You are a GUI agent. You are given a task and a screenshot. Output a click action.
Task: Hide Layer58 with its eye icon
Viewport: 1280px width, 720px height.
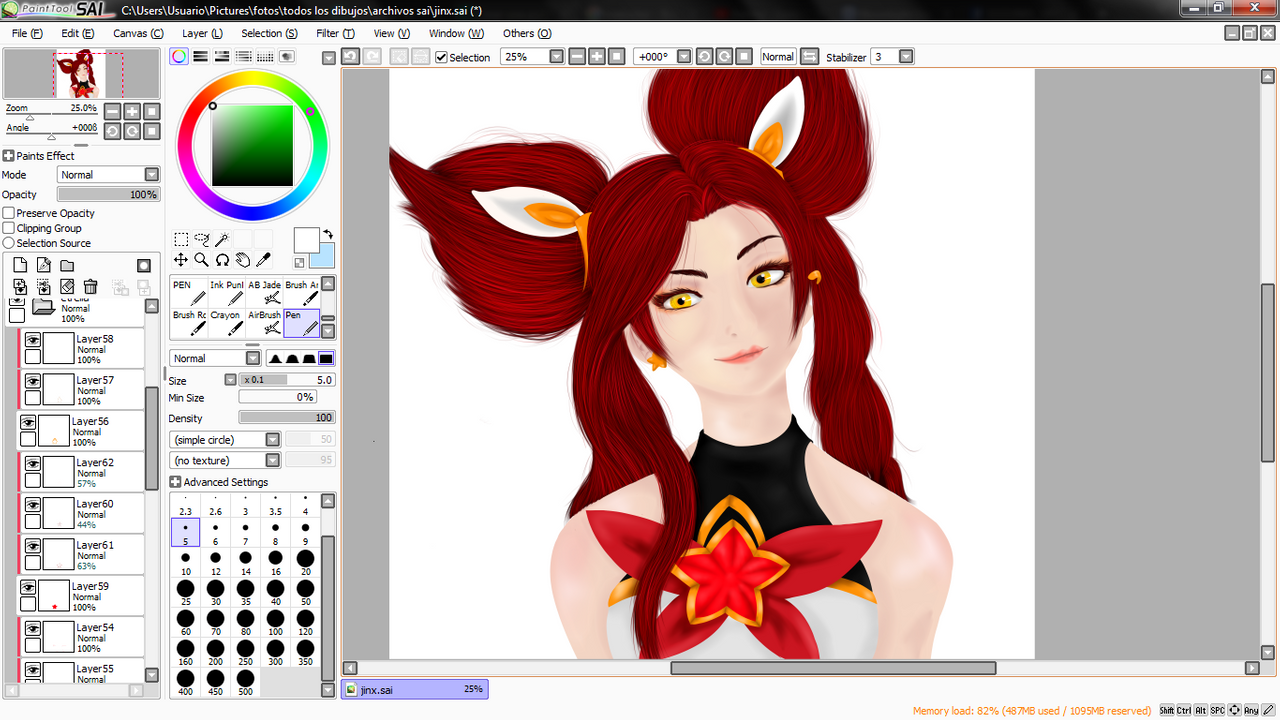[33, 340]
